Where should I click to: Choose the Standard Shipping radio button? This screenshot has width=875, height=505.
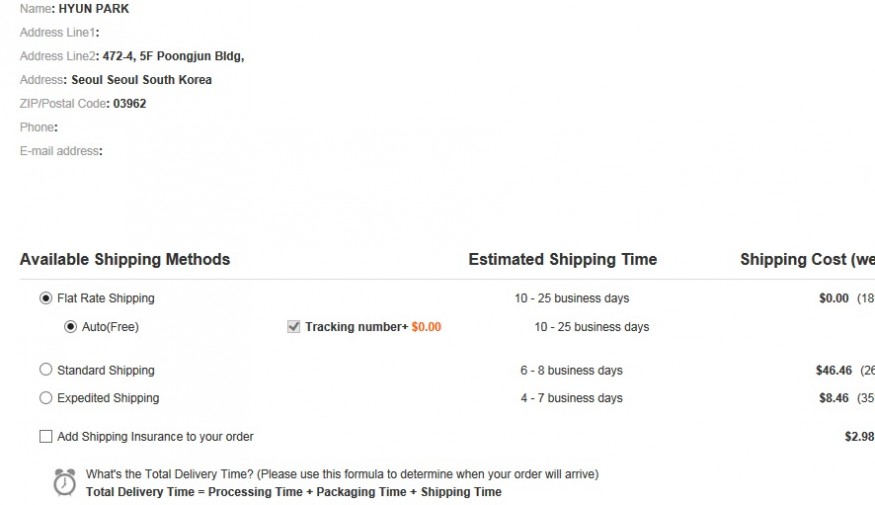[x=45, y=370]
